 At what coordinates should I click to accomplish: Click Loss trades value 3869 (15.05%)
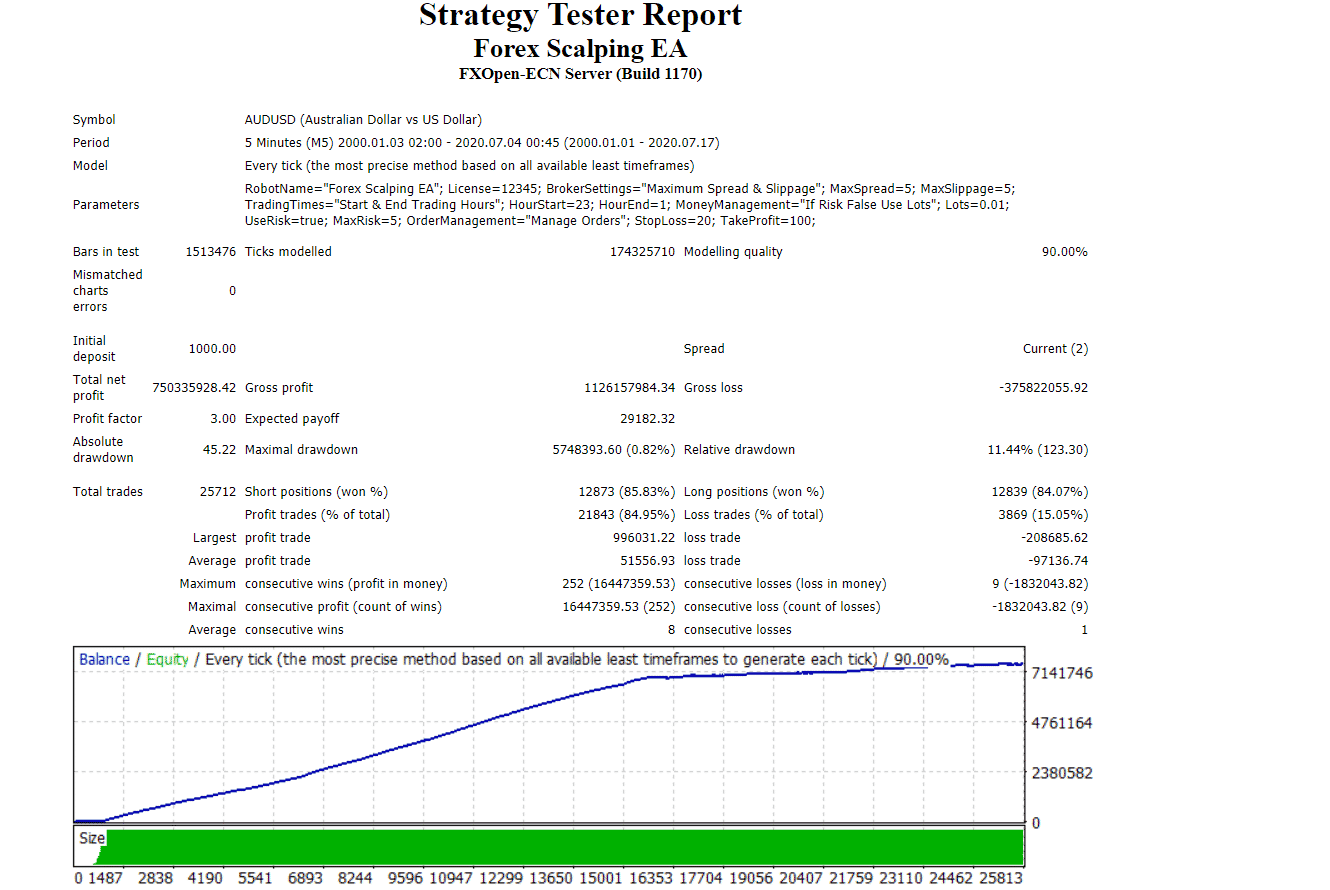[x=1044, y=515]
